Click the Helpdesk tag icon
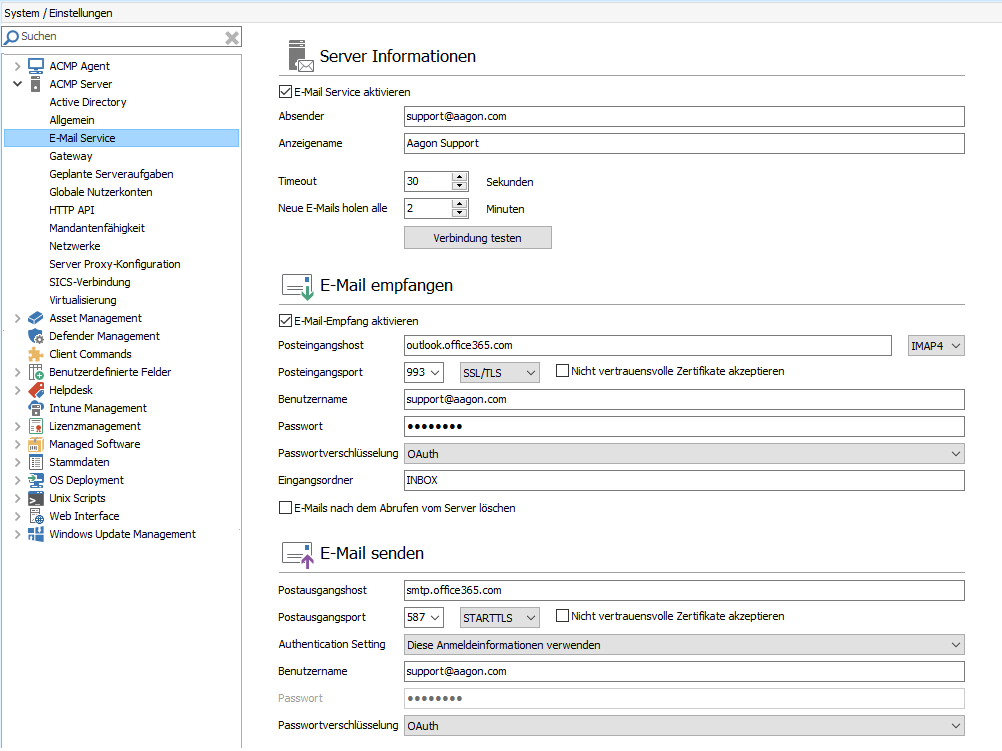 tap(36, 390)
